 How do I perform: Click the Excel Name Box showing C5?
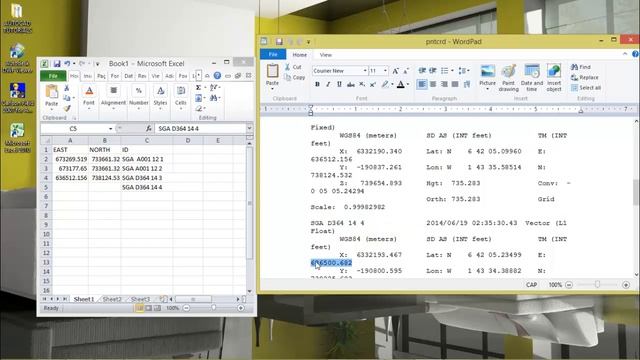click(73, 129)
